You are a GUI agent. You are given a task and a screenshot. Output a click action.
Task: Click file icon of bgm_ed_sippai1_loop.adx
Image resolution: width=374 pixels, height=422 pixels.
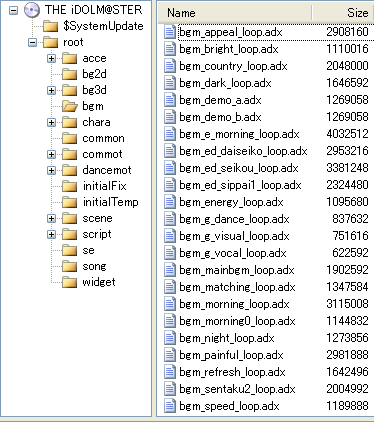pyautogui.click(x=170, y=185)
